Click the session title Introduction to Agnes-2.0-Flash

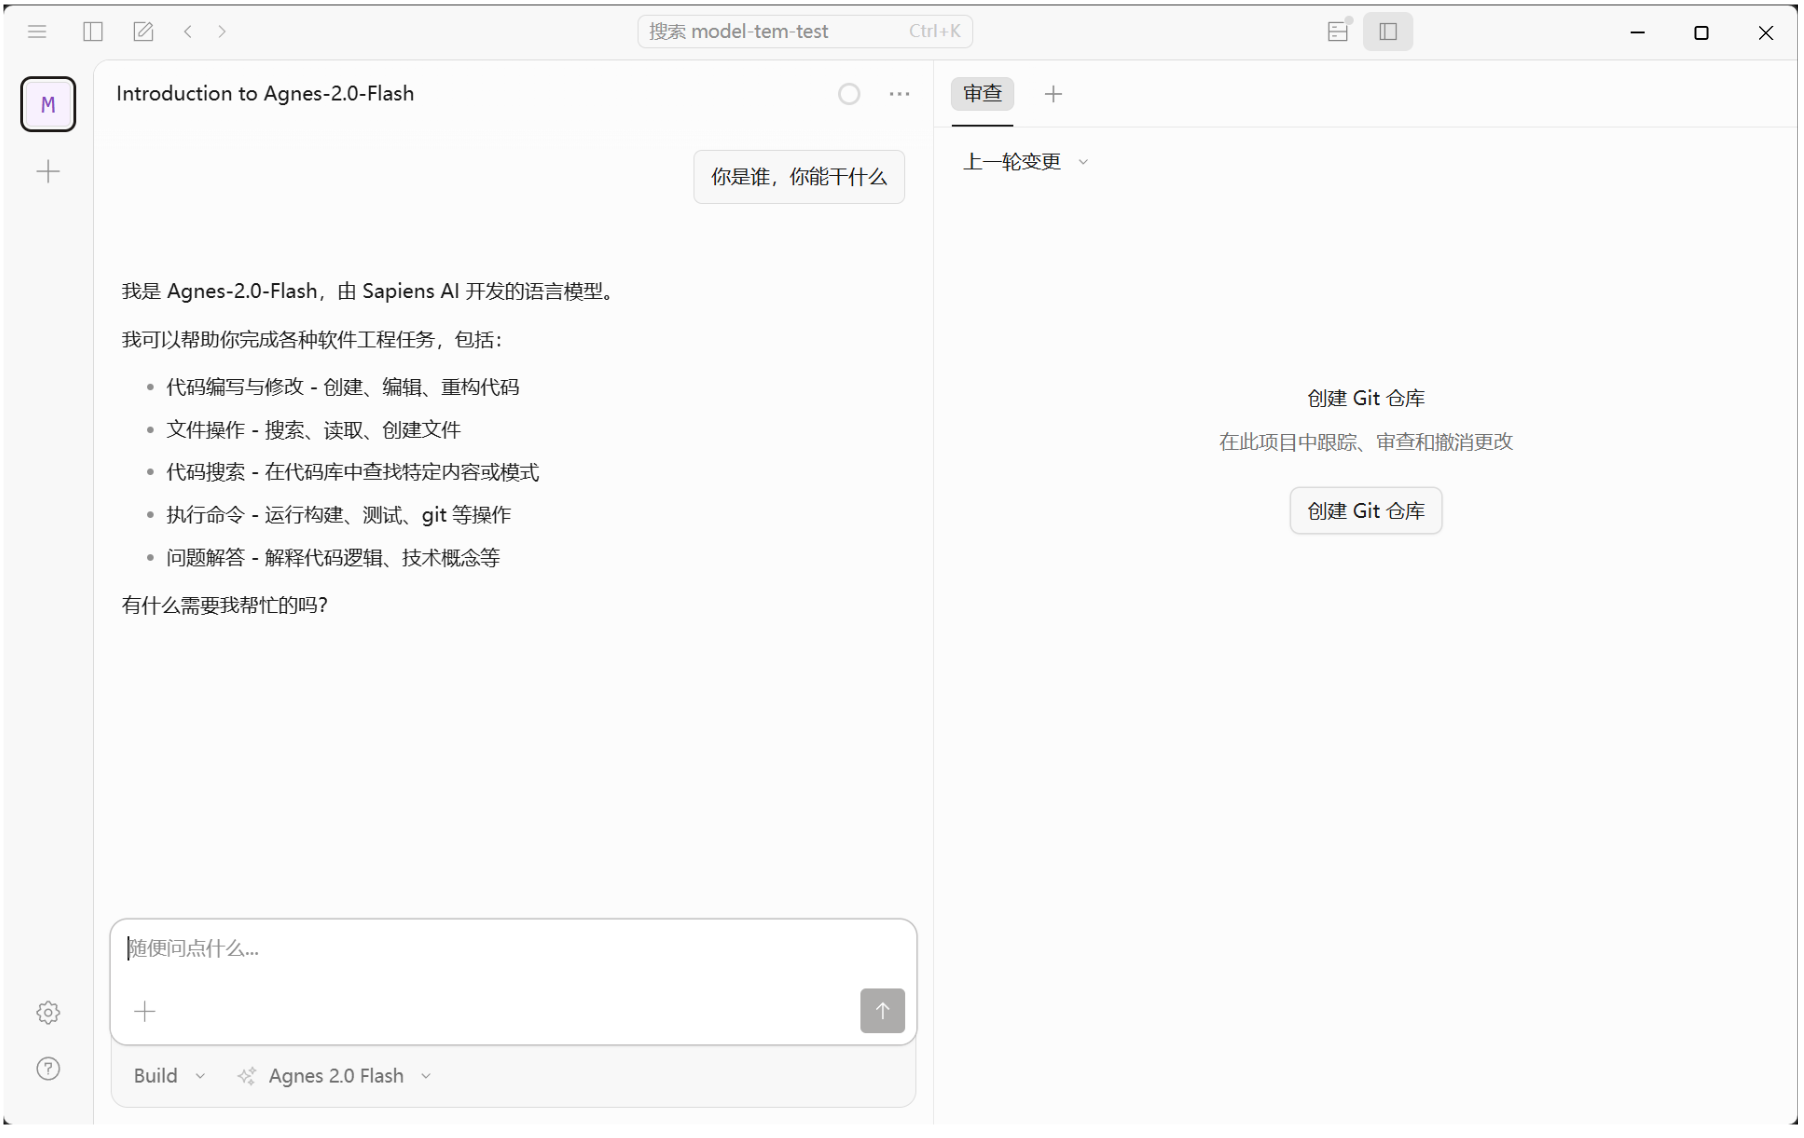265,94
